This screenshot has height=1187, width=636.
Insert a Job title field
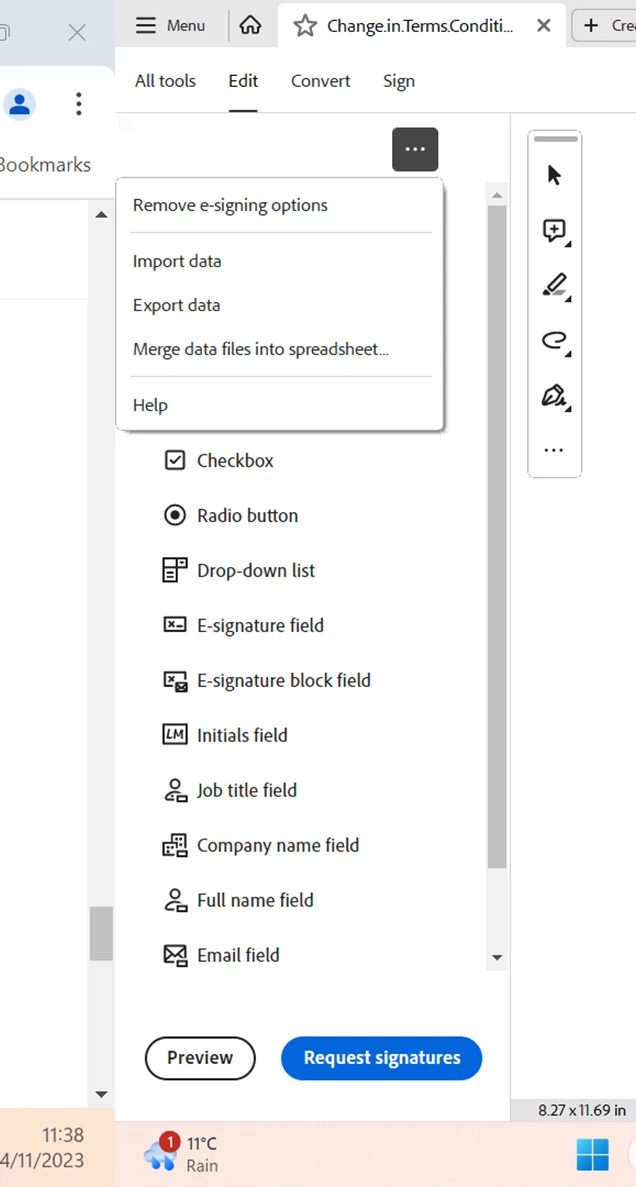pos(229,790)
